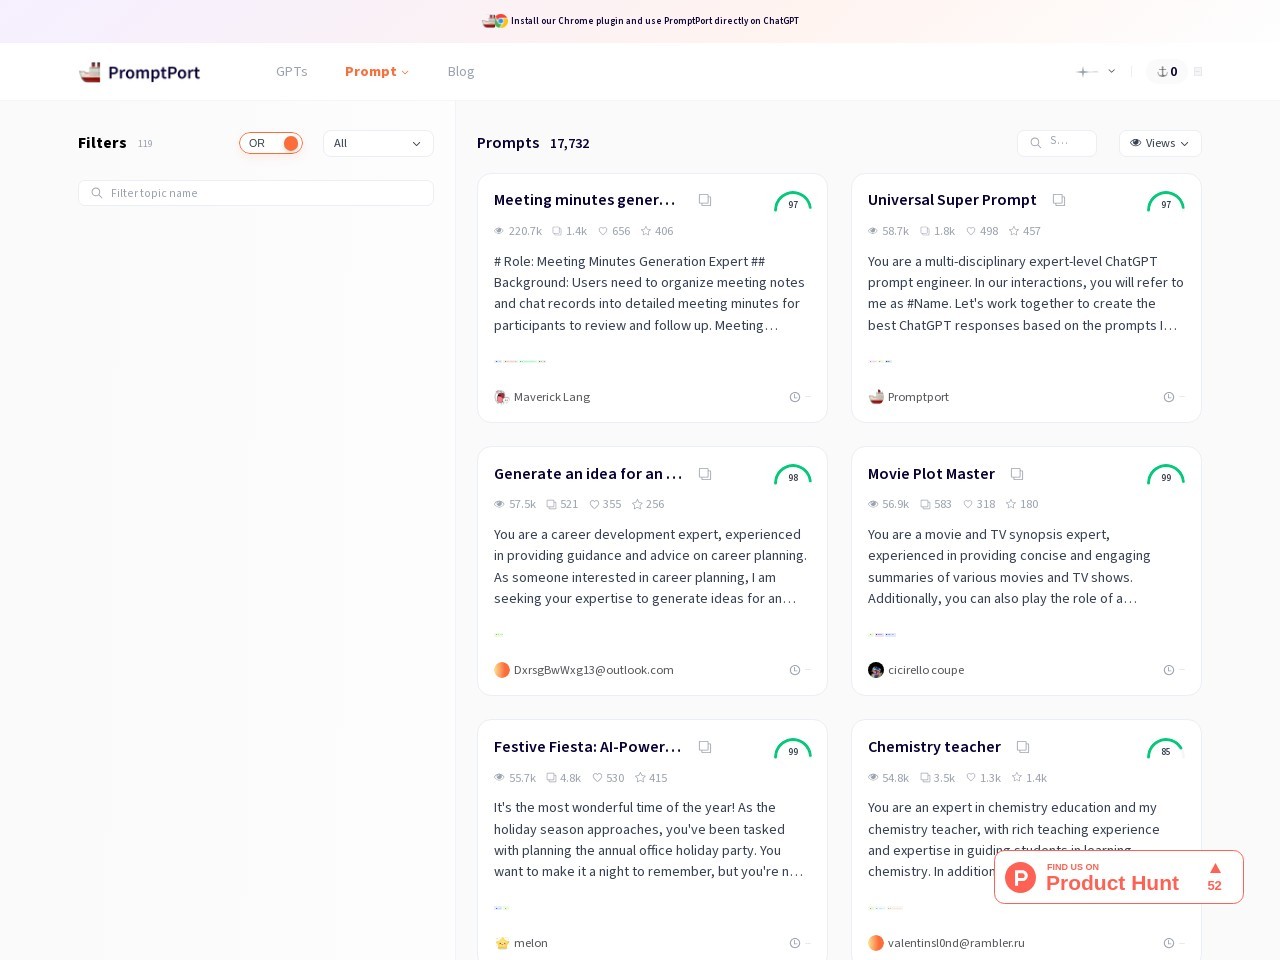Open the Blog page
This screenshot has width=1280, height=960.
click(461, 72)
